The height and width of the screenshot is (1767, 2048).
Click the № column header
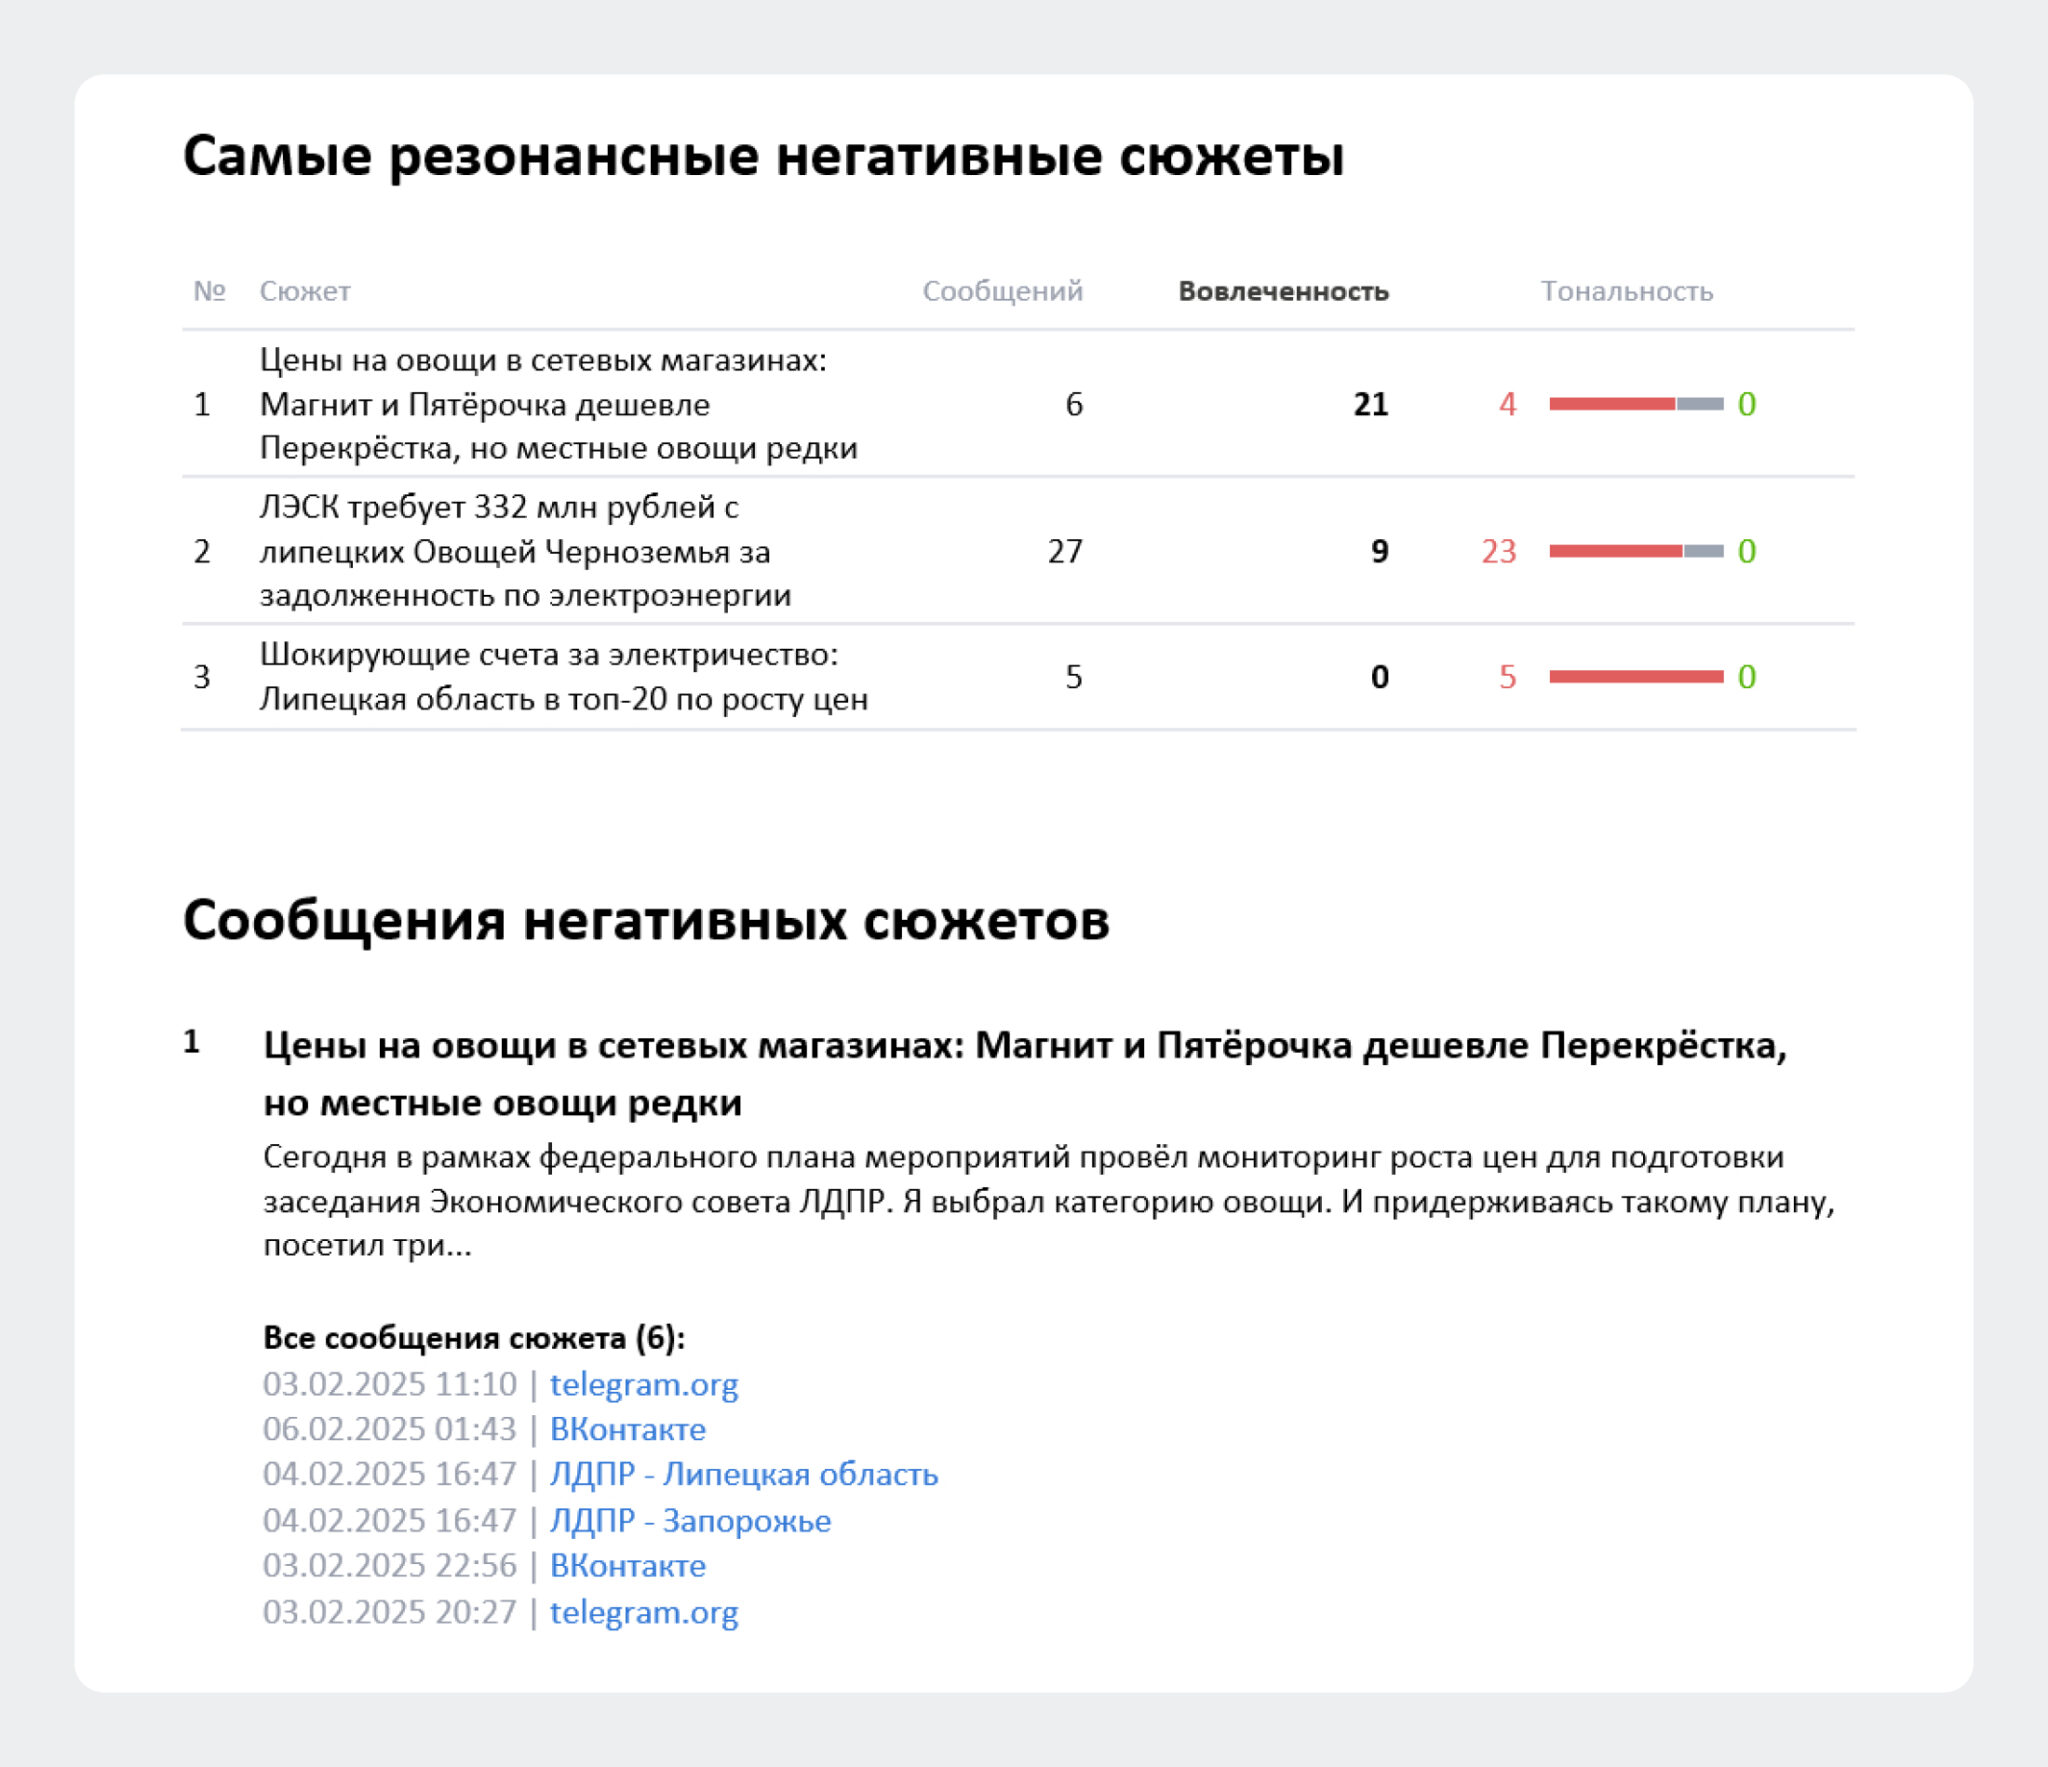(x=209, y=291)
